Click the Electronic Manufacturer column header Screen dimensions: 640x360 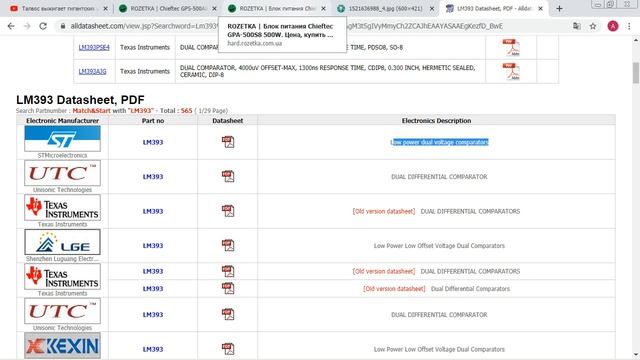coord(62,121)
